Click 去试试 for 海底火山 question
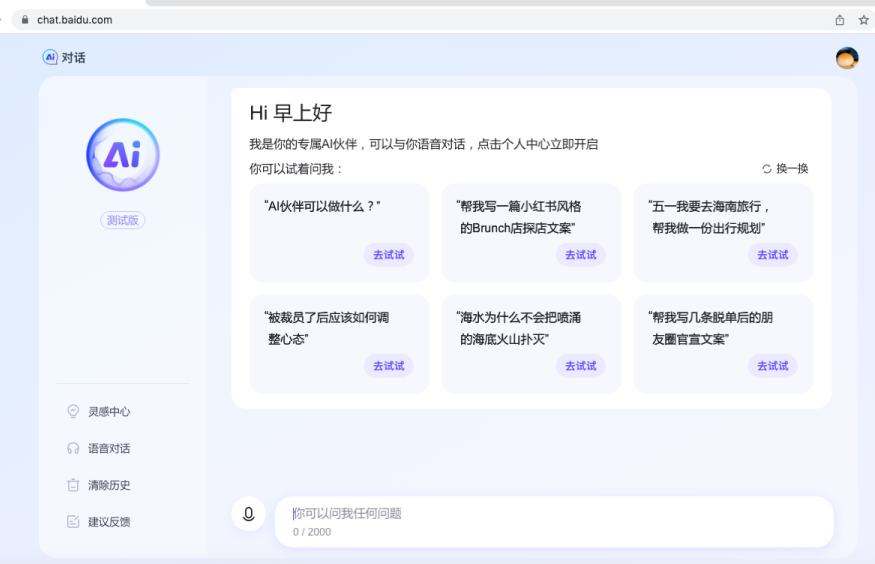Screen dimensions: 875x564 (x=580, y=366)
